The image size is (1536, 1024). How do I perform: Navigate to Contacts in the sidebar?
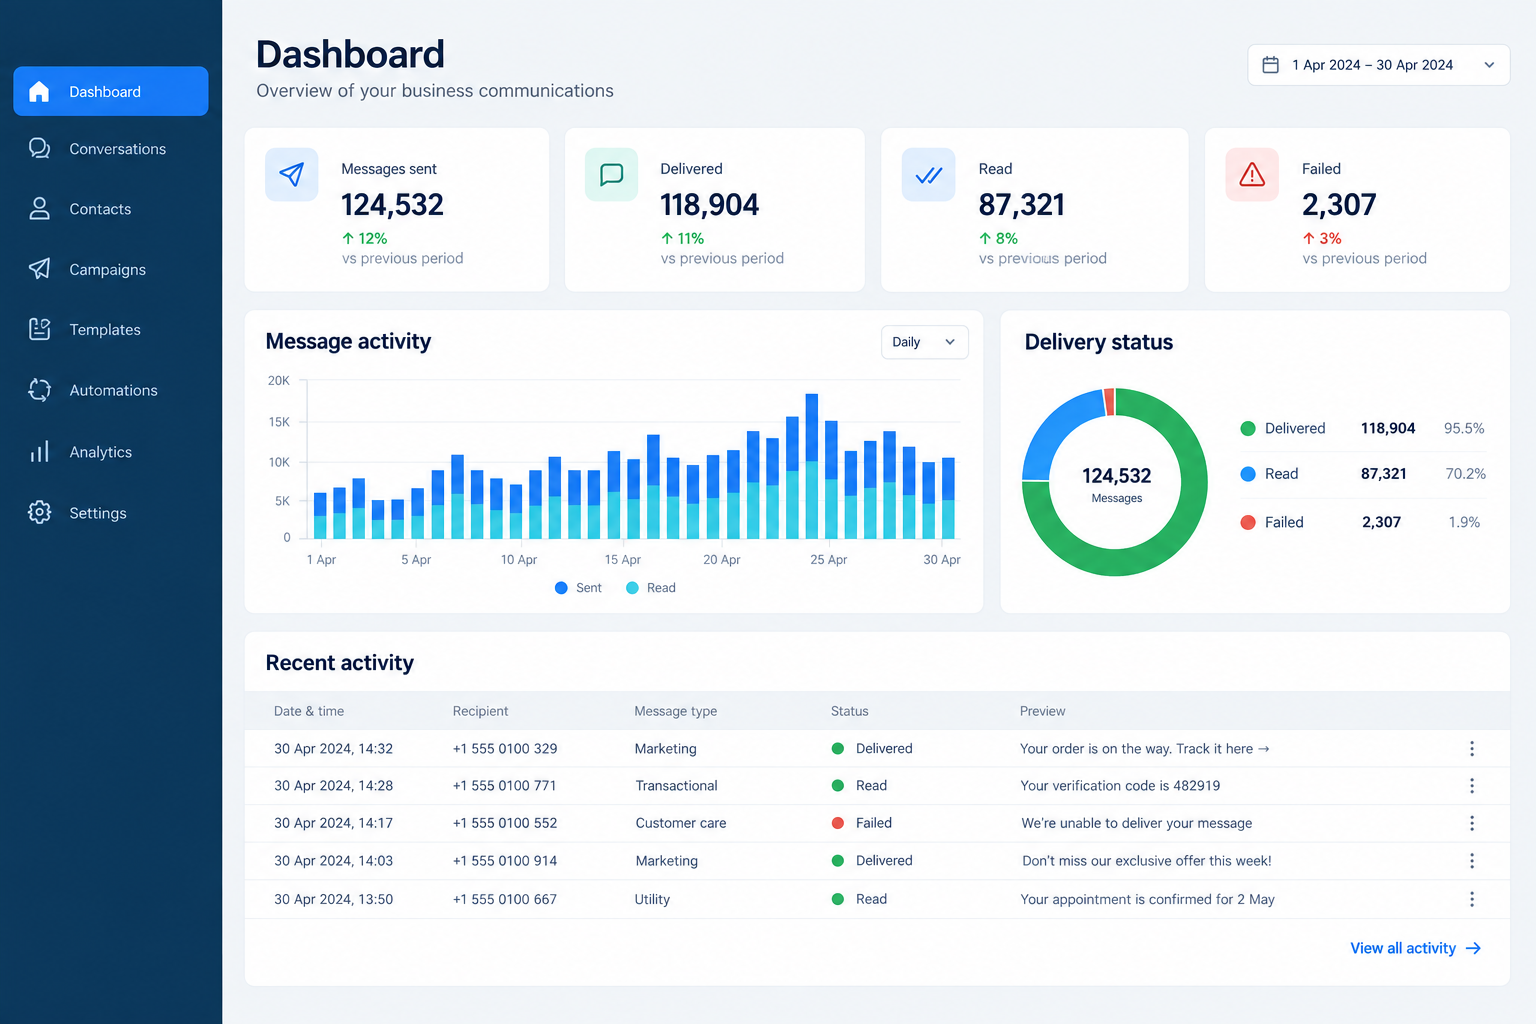100,209
